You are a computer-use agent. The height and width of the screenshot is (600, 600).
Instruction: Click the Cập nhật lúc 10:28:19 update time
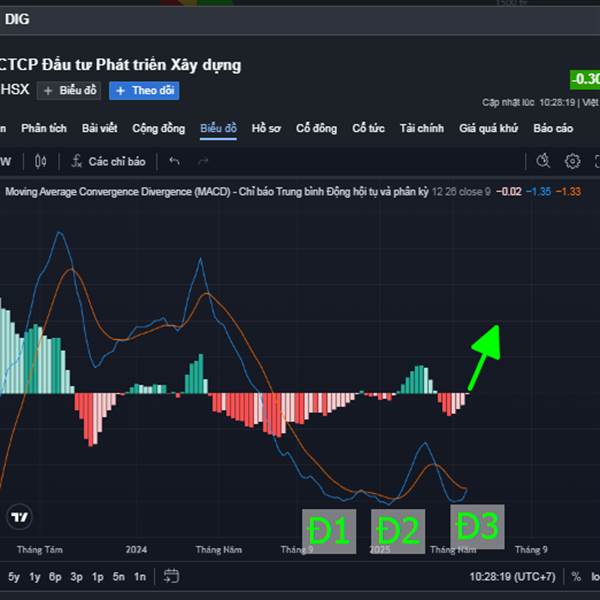pyautogui.click(x=528, y=103)
